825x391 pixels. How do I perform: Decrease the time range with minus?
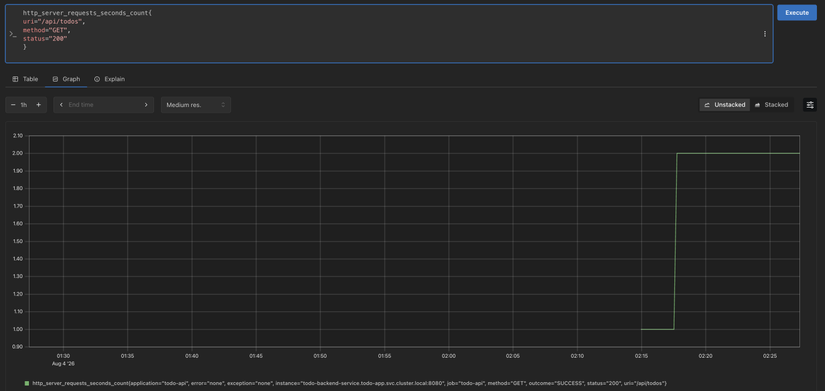pyautogui.click(x=13, y=105)
